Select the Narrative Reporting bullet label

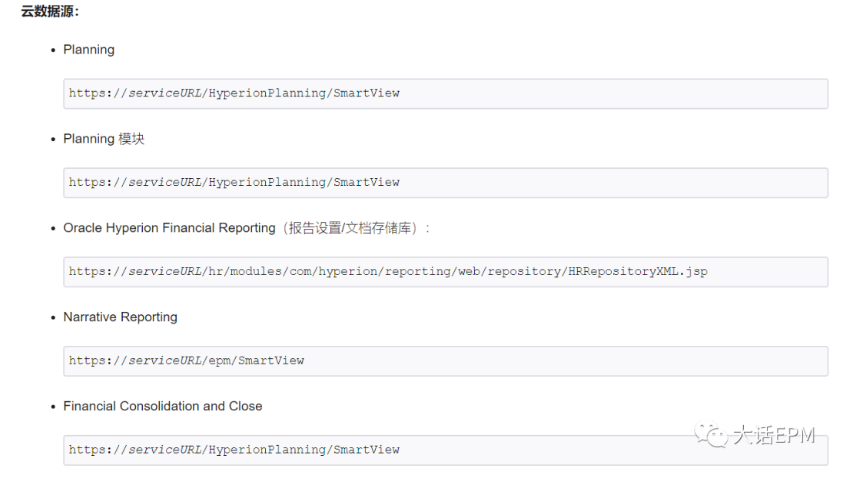coord(120,317)
